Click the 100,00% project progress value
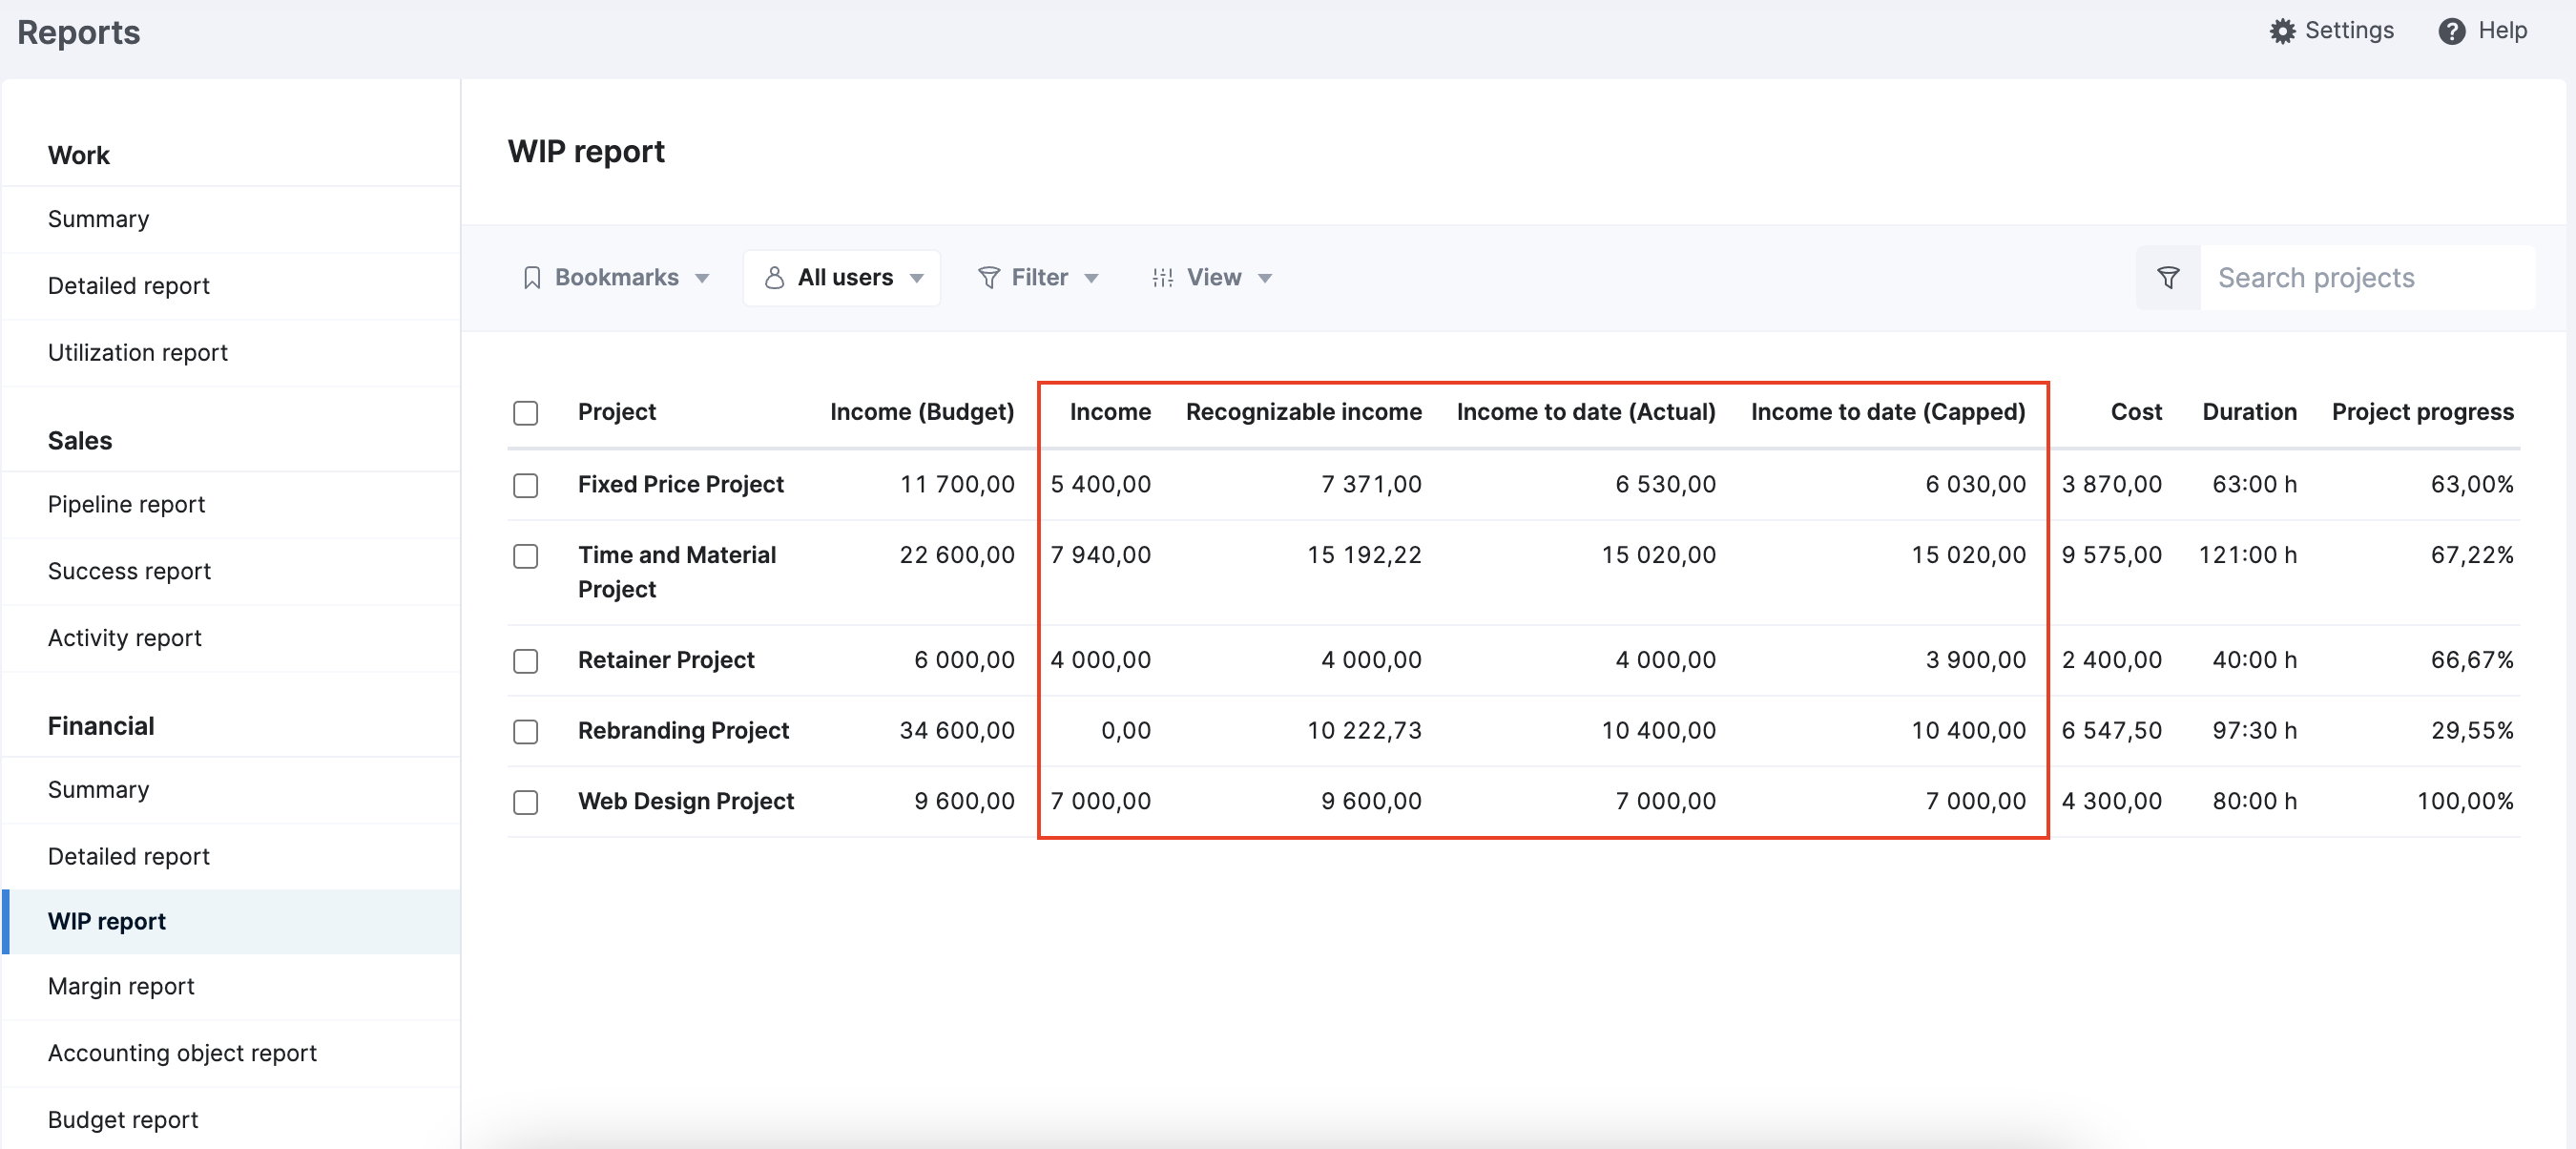This screenshot has width=2576, height=1149. click(x=2465, y=802)
